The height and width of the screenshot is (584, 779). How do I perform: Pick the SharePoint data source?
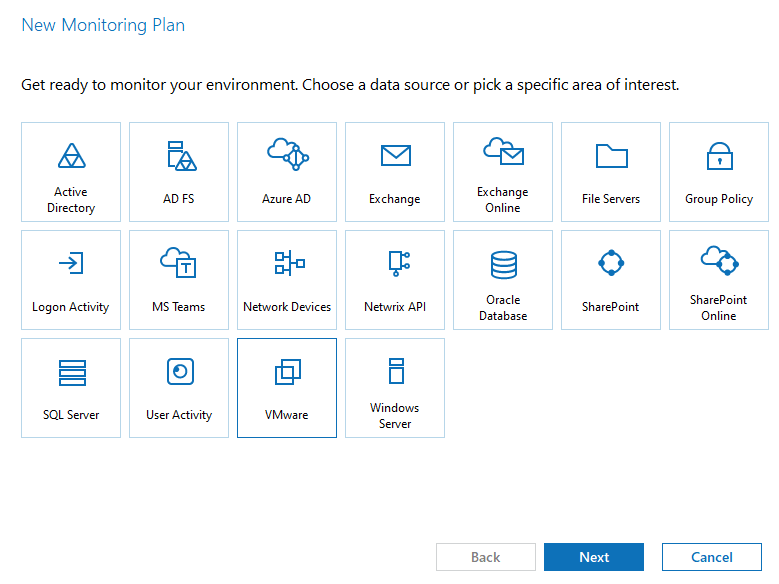pyautogui.click(x=611, y=280)
